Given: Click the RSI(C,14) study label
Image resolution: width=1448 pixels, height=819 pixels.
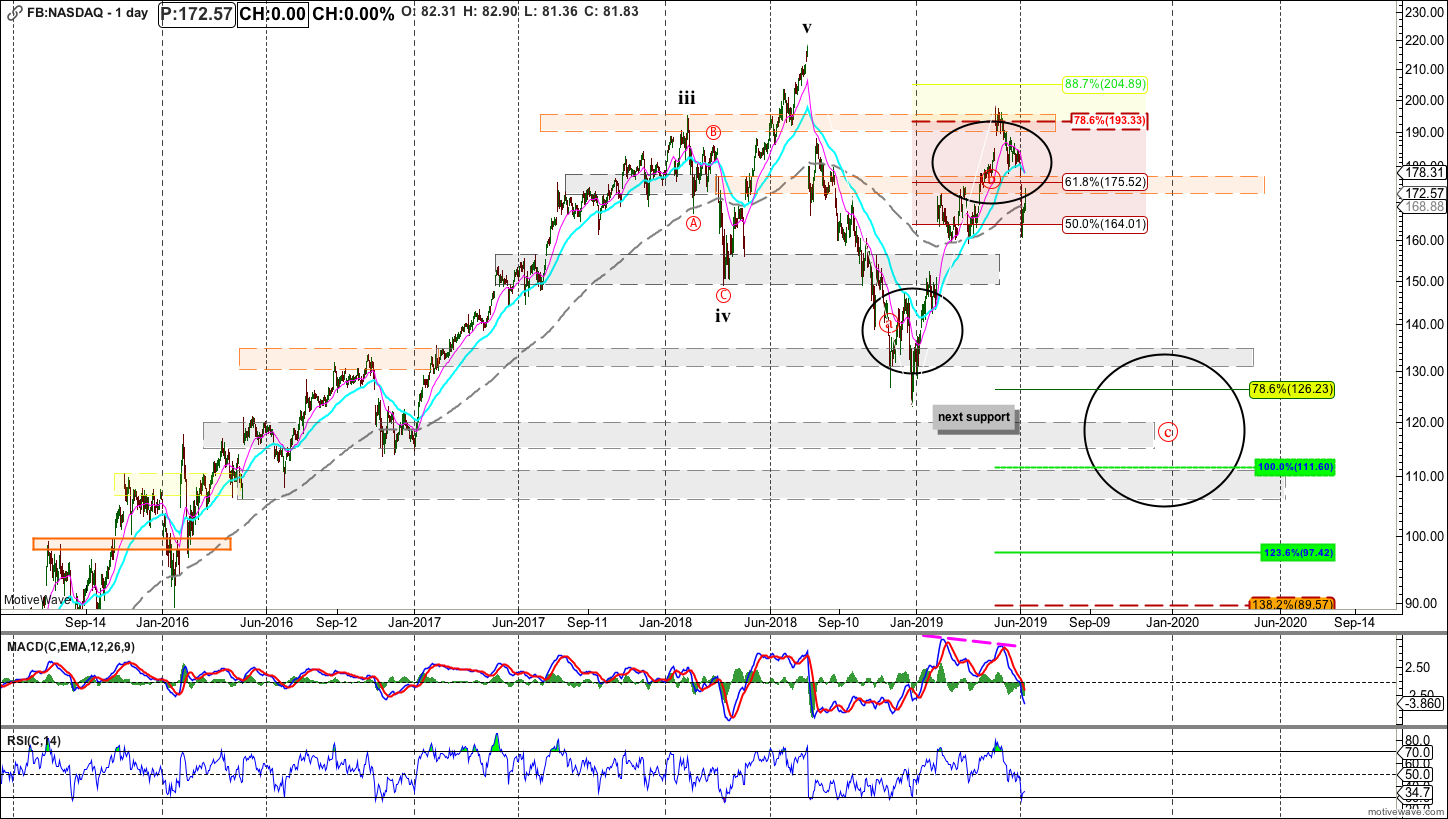Looking at the screenshot, I should coord(32,740).
